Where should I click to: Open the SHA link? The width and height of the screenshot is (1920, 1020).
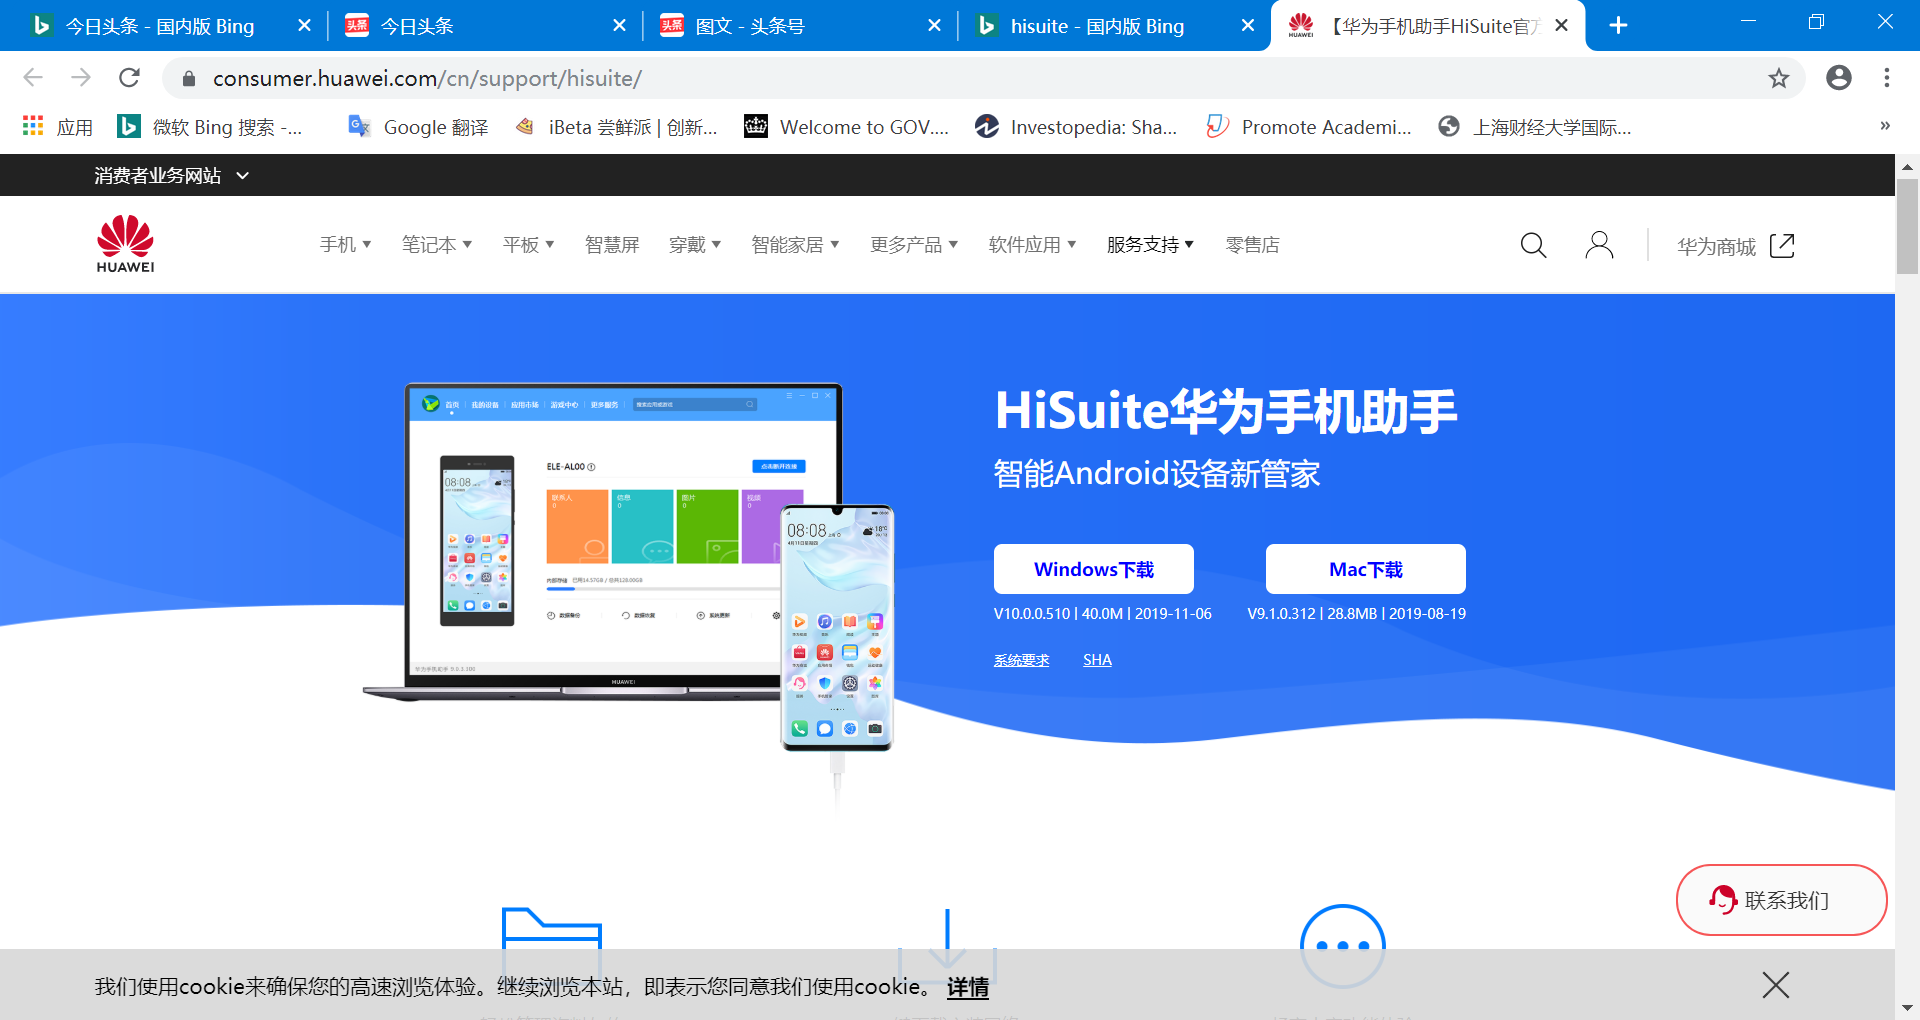(x=1097, y=660)
